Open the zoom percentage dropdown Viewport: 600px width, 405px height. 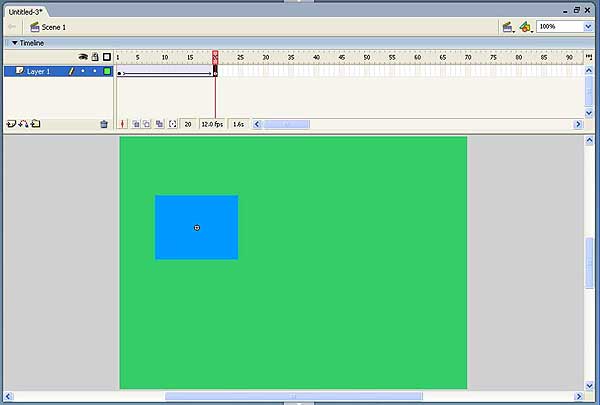coord(587,26)
